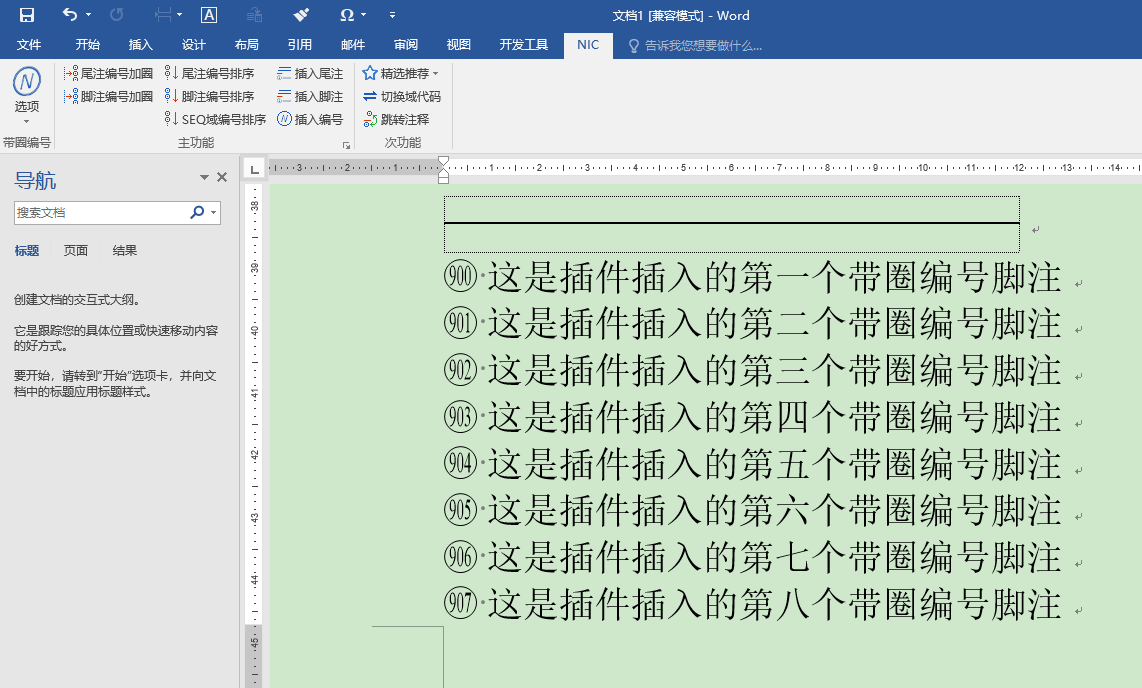Click the indent marker on horizontal ruler

(444, 169)
